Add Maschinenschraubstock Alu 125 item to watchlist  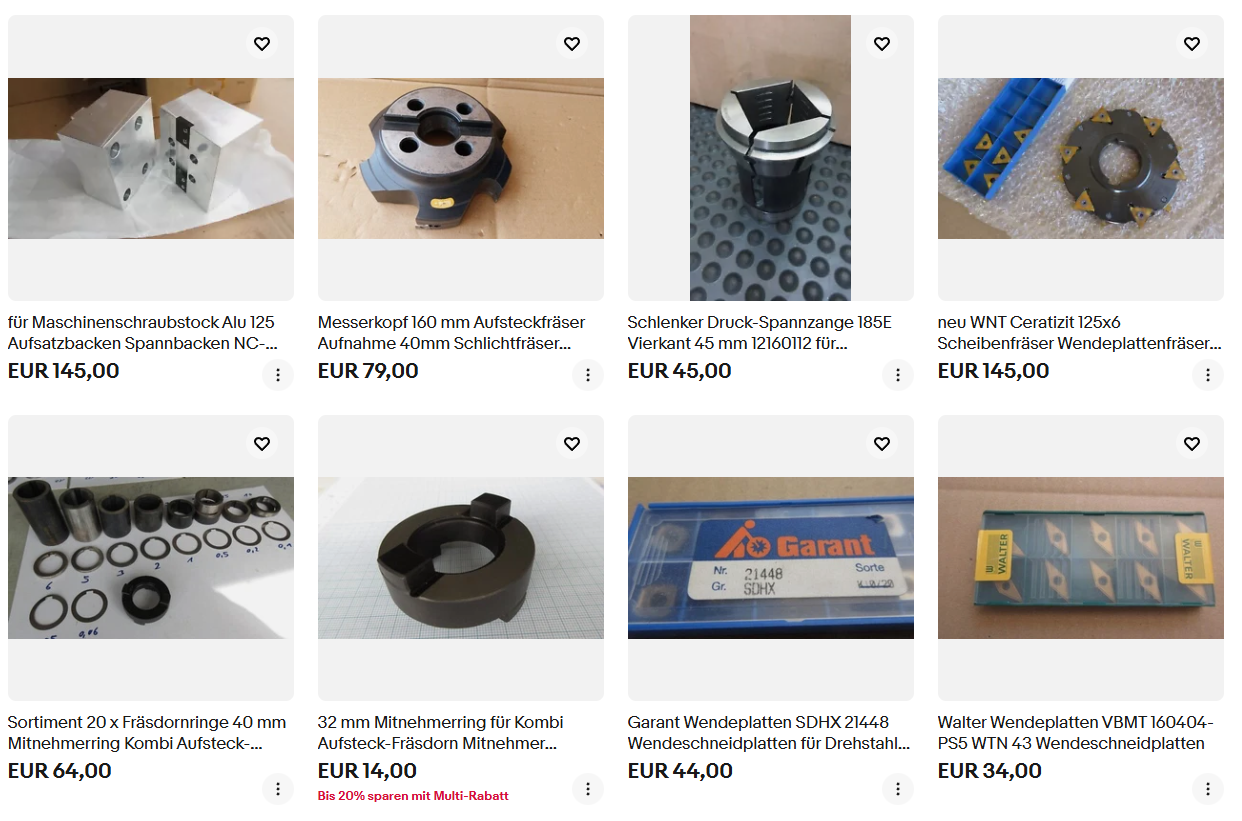click(262, 44)
